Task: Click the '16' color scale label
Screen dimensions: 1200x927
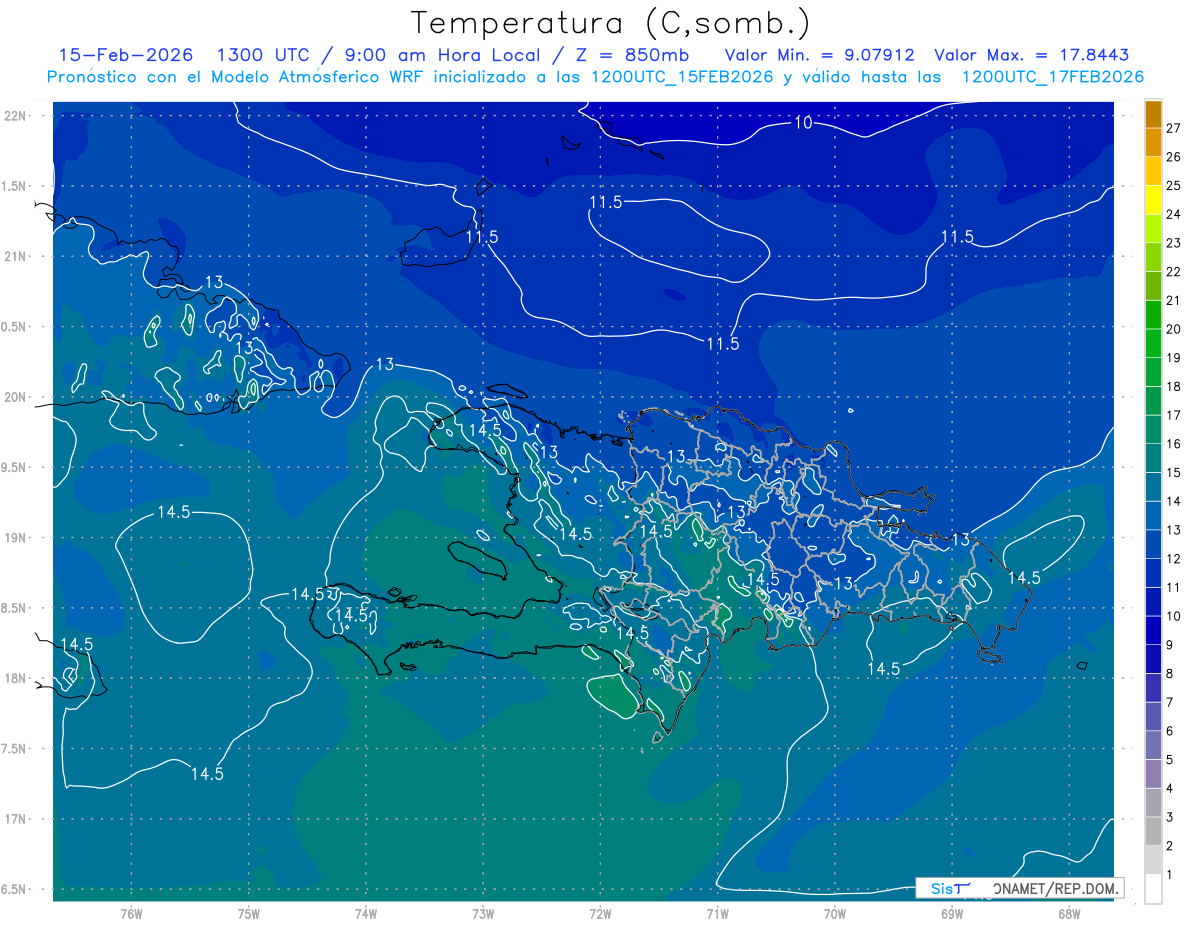Action: (x=1173, y=443)
